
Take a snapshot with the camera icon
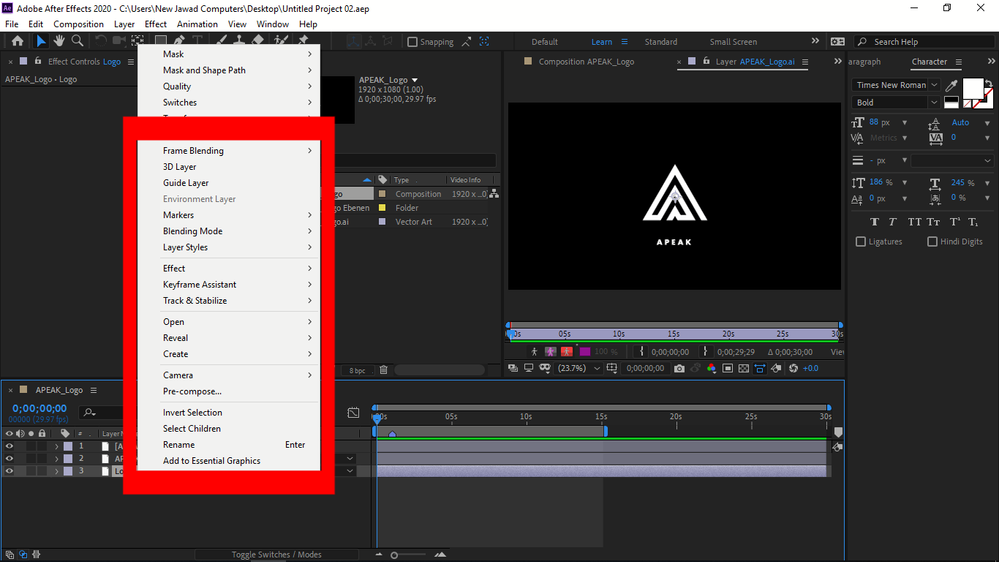pyautogui.click(x=679, y=368)
